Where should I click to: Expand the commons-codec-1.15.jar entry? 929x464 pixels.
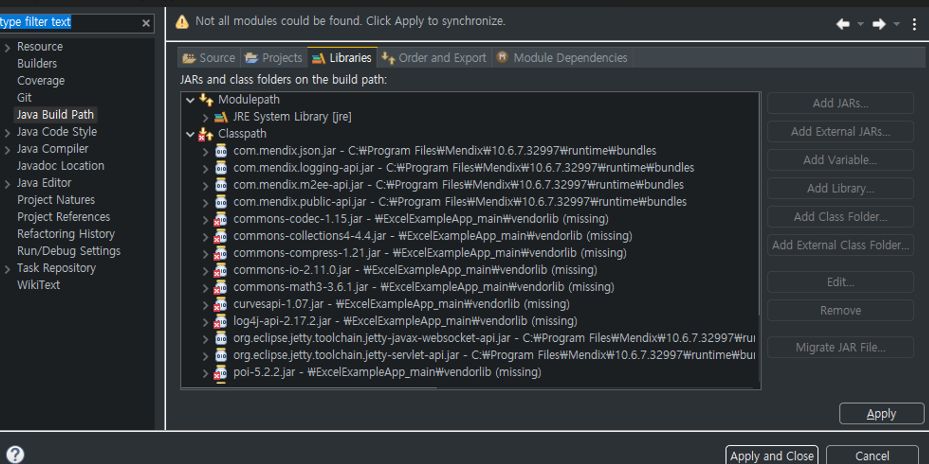206,219
